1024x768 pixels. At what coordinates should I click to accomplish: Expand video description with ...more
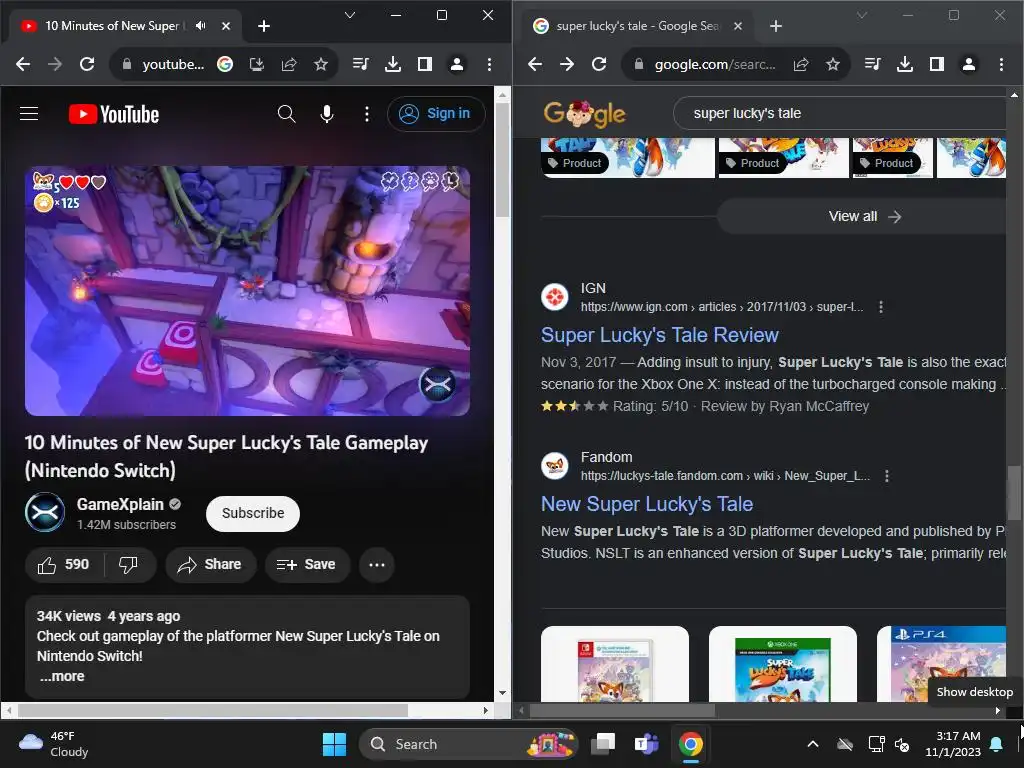(x=62, y=677)
